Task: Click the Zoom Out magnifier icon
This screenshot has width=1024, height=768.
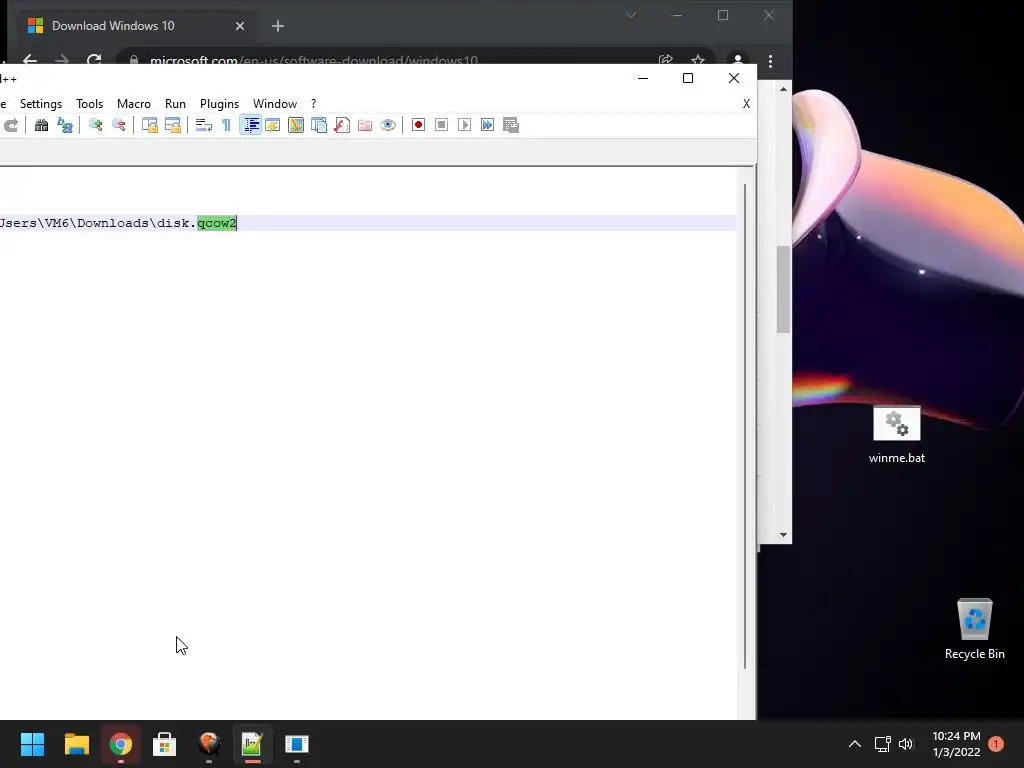Action: click(x=119, y=125)
